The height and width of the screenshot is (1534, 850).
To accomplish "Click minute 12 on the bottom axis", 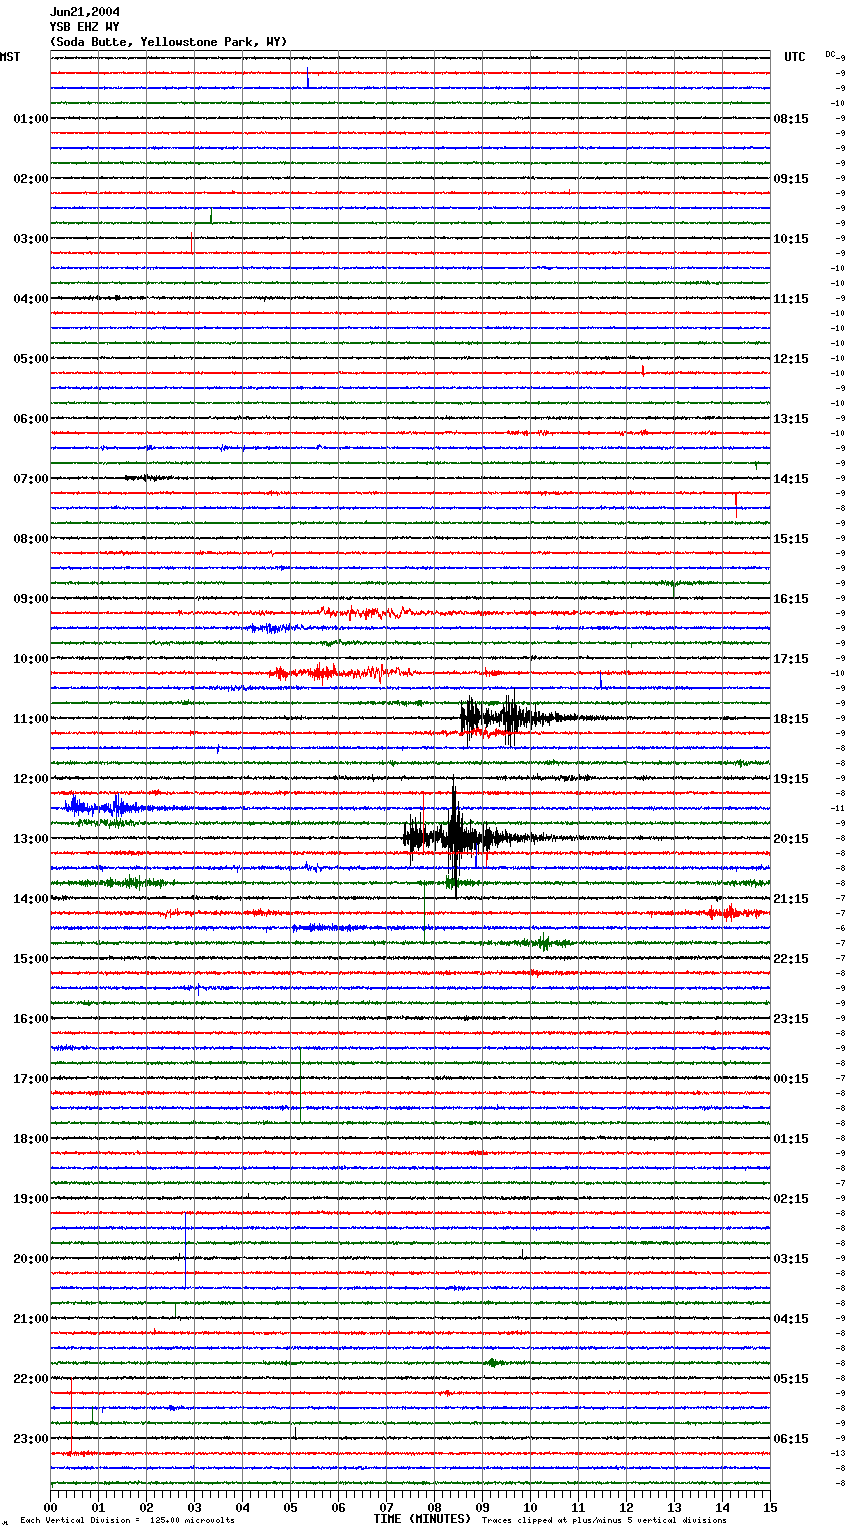I will pos(626,1507).
